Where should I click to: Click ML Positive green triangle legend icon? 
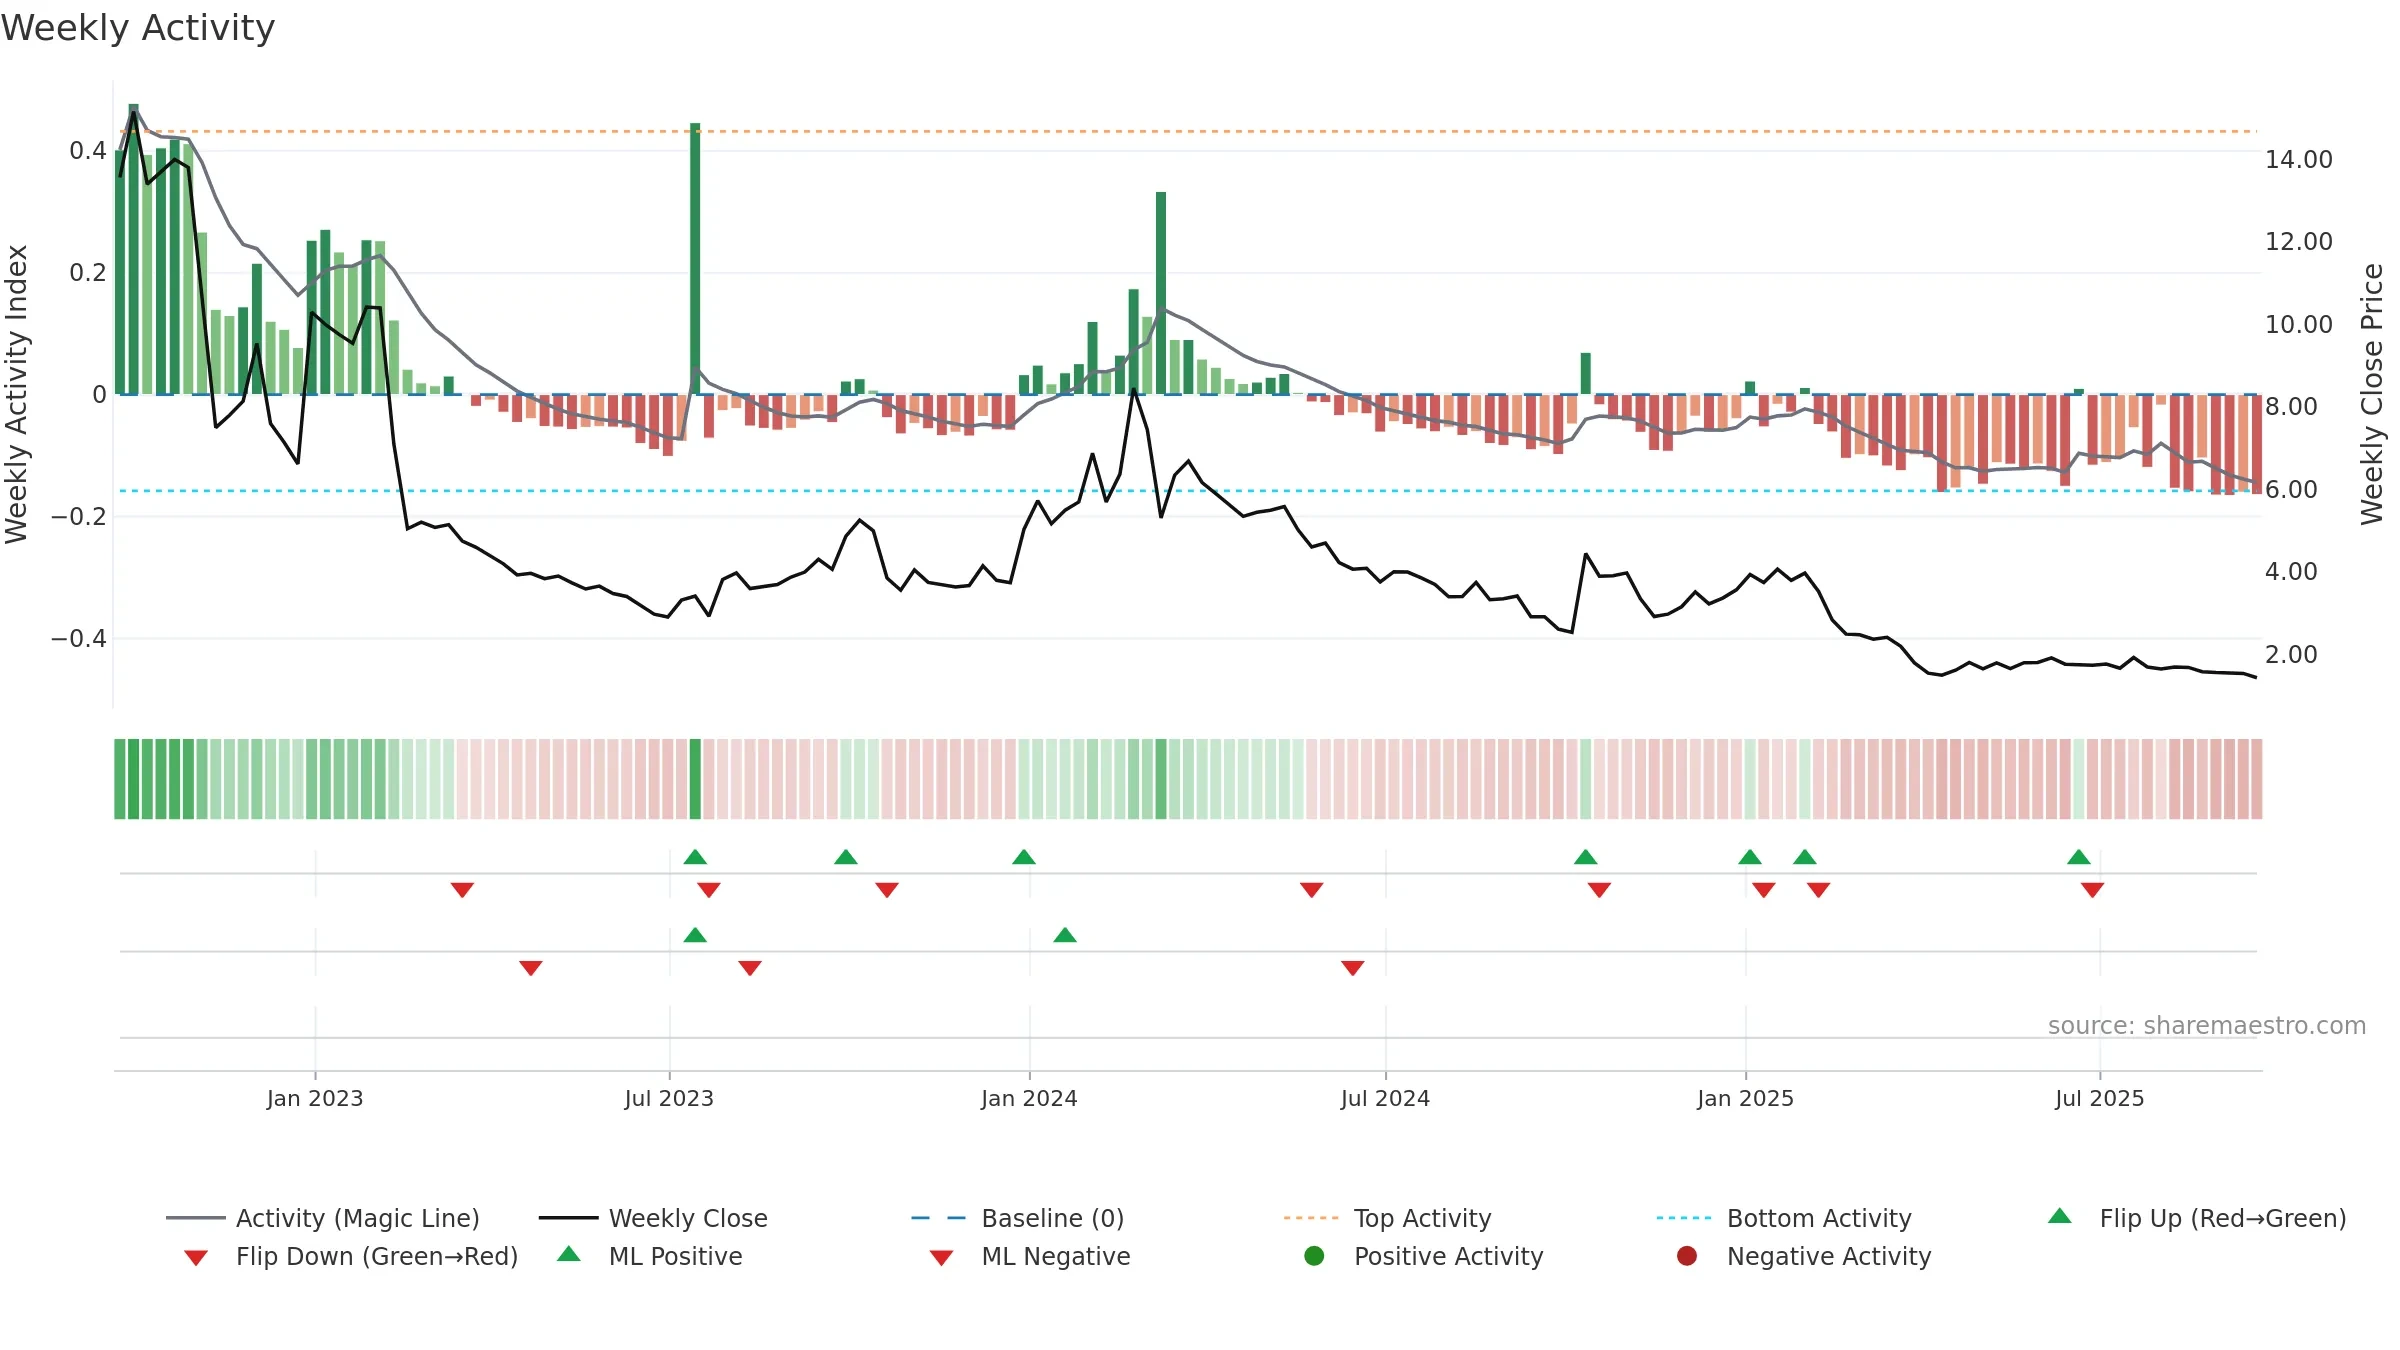tap(569, 1254)
